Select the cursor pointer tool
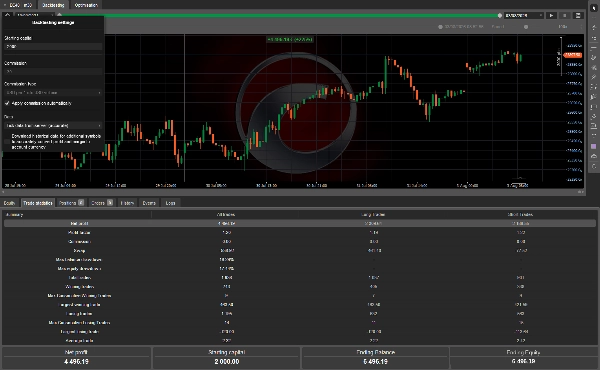The image size is (600, 370). click(x=594, y=8)
